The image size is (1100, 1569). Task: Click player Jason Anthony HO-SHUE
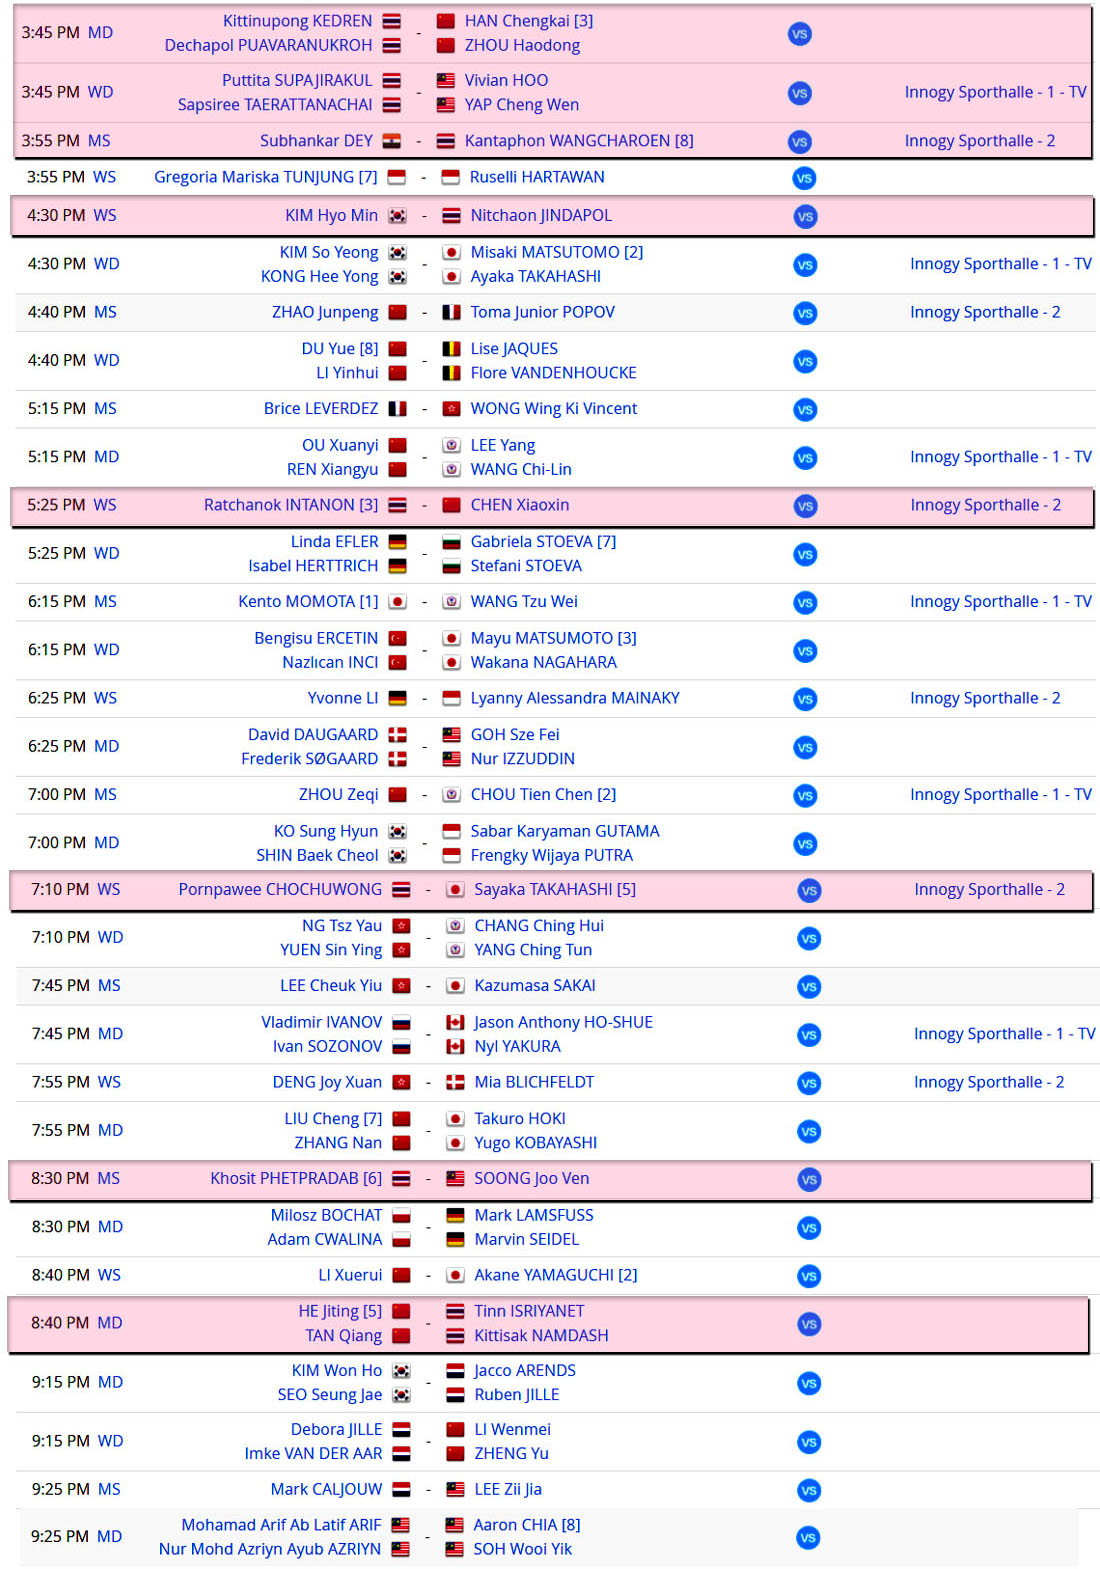pos(563,1022)
